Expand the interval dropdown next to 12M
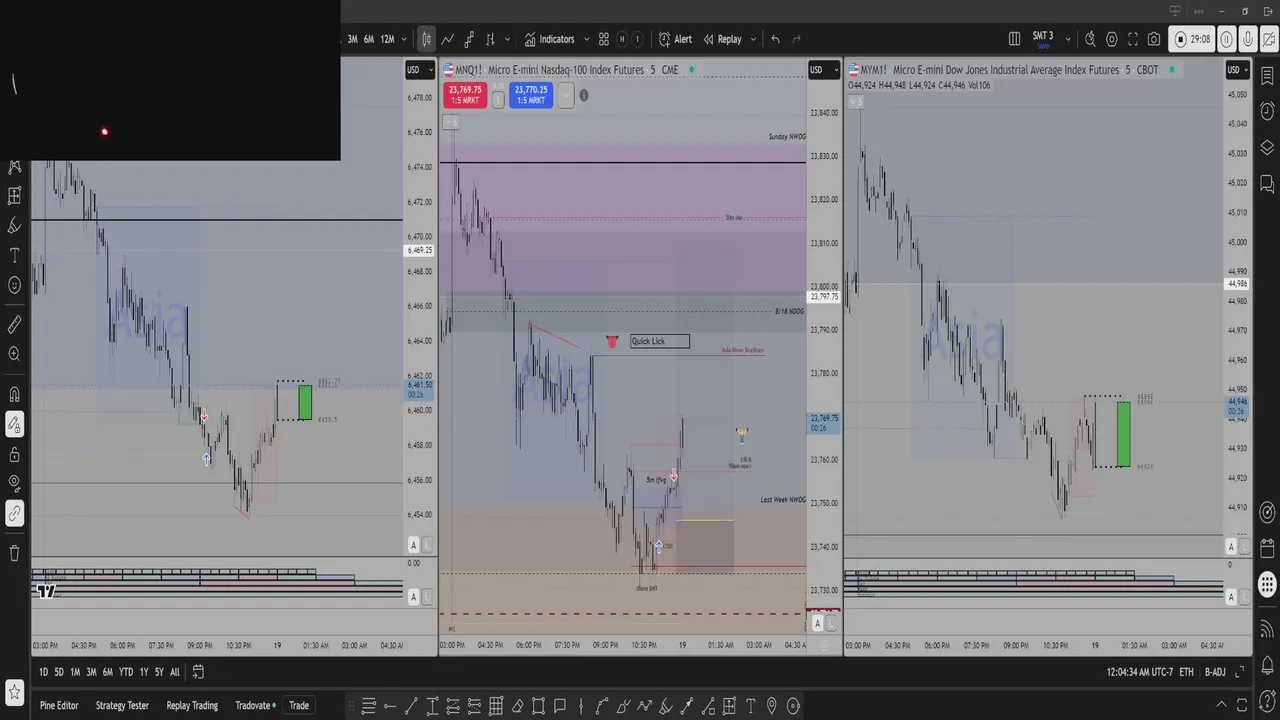Screen dimensions: 1280x720 pyautogui.click(x=404, y=39)
